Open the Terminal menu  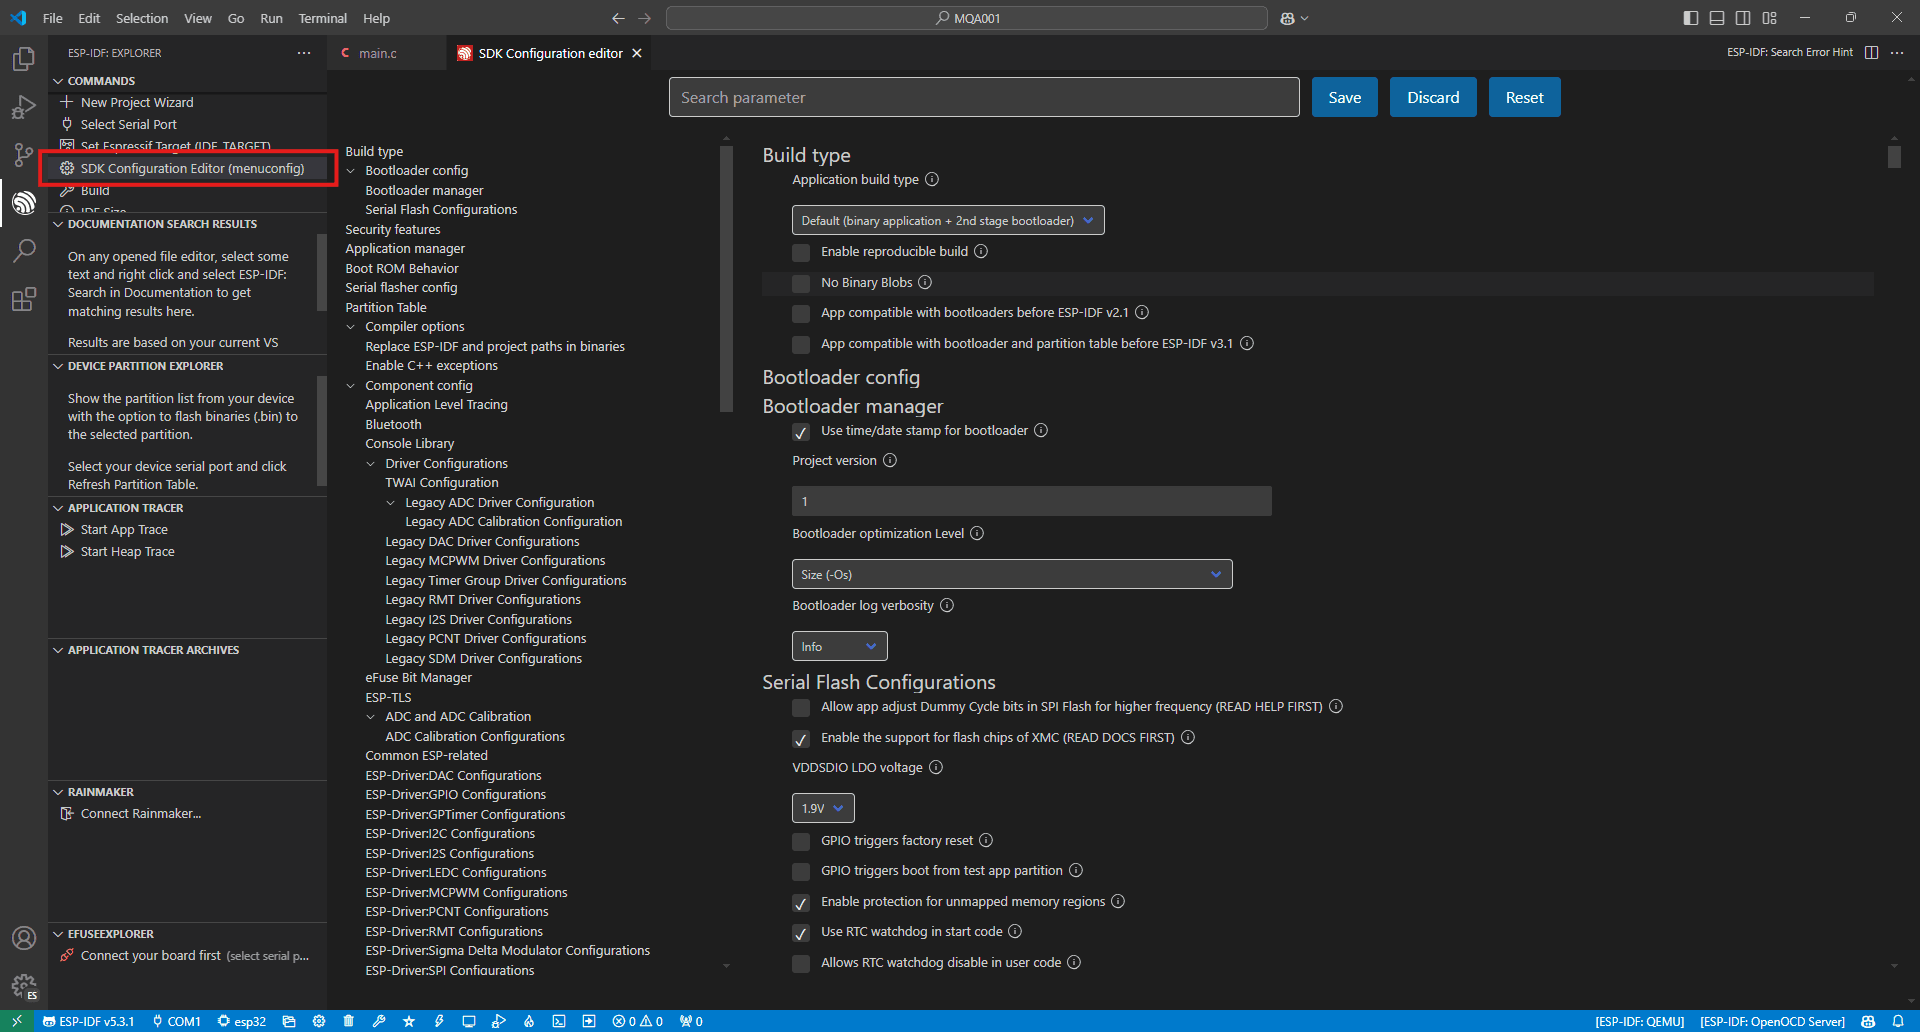click(322, 18)
